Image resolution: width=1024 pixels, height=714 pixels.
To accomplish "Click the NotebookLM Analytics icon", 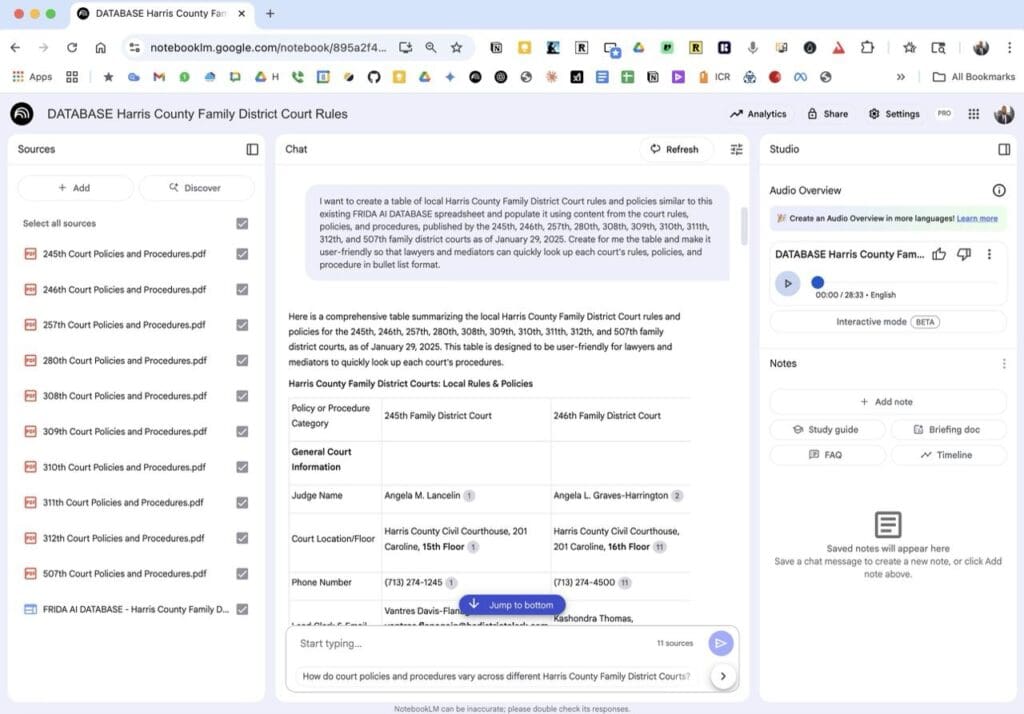I will tap(757, 113).
